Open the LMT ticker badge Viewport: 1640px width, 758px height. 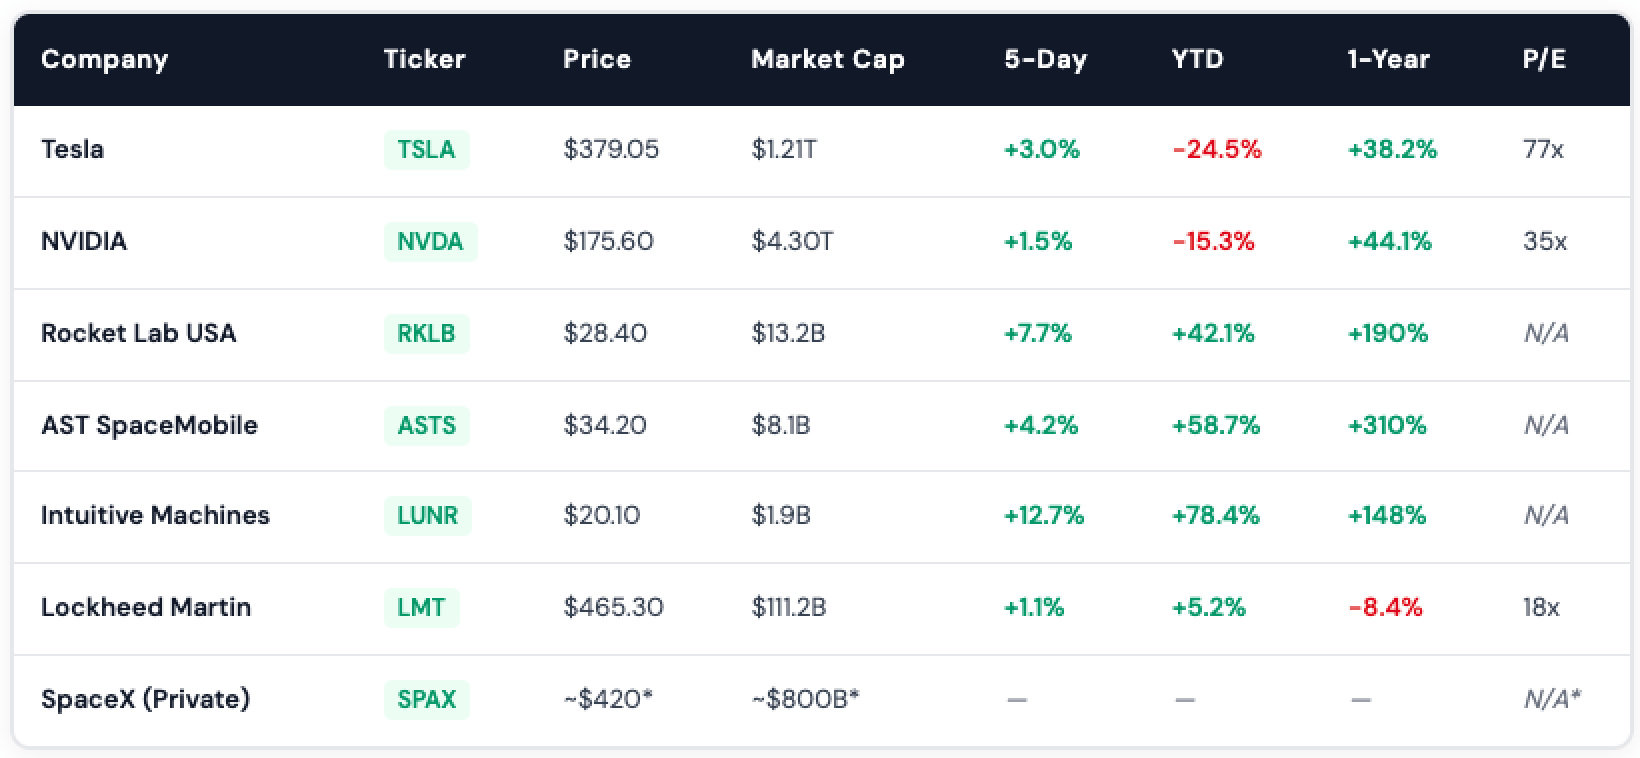tap(421, 608)
